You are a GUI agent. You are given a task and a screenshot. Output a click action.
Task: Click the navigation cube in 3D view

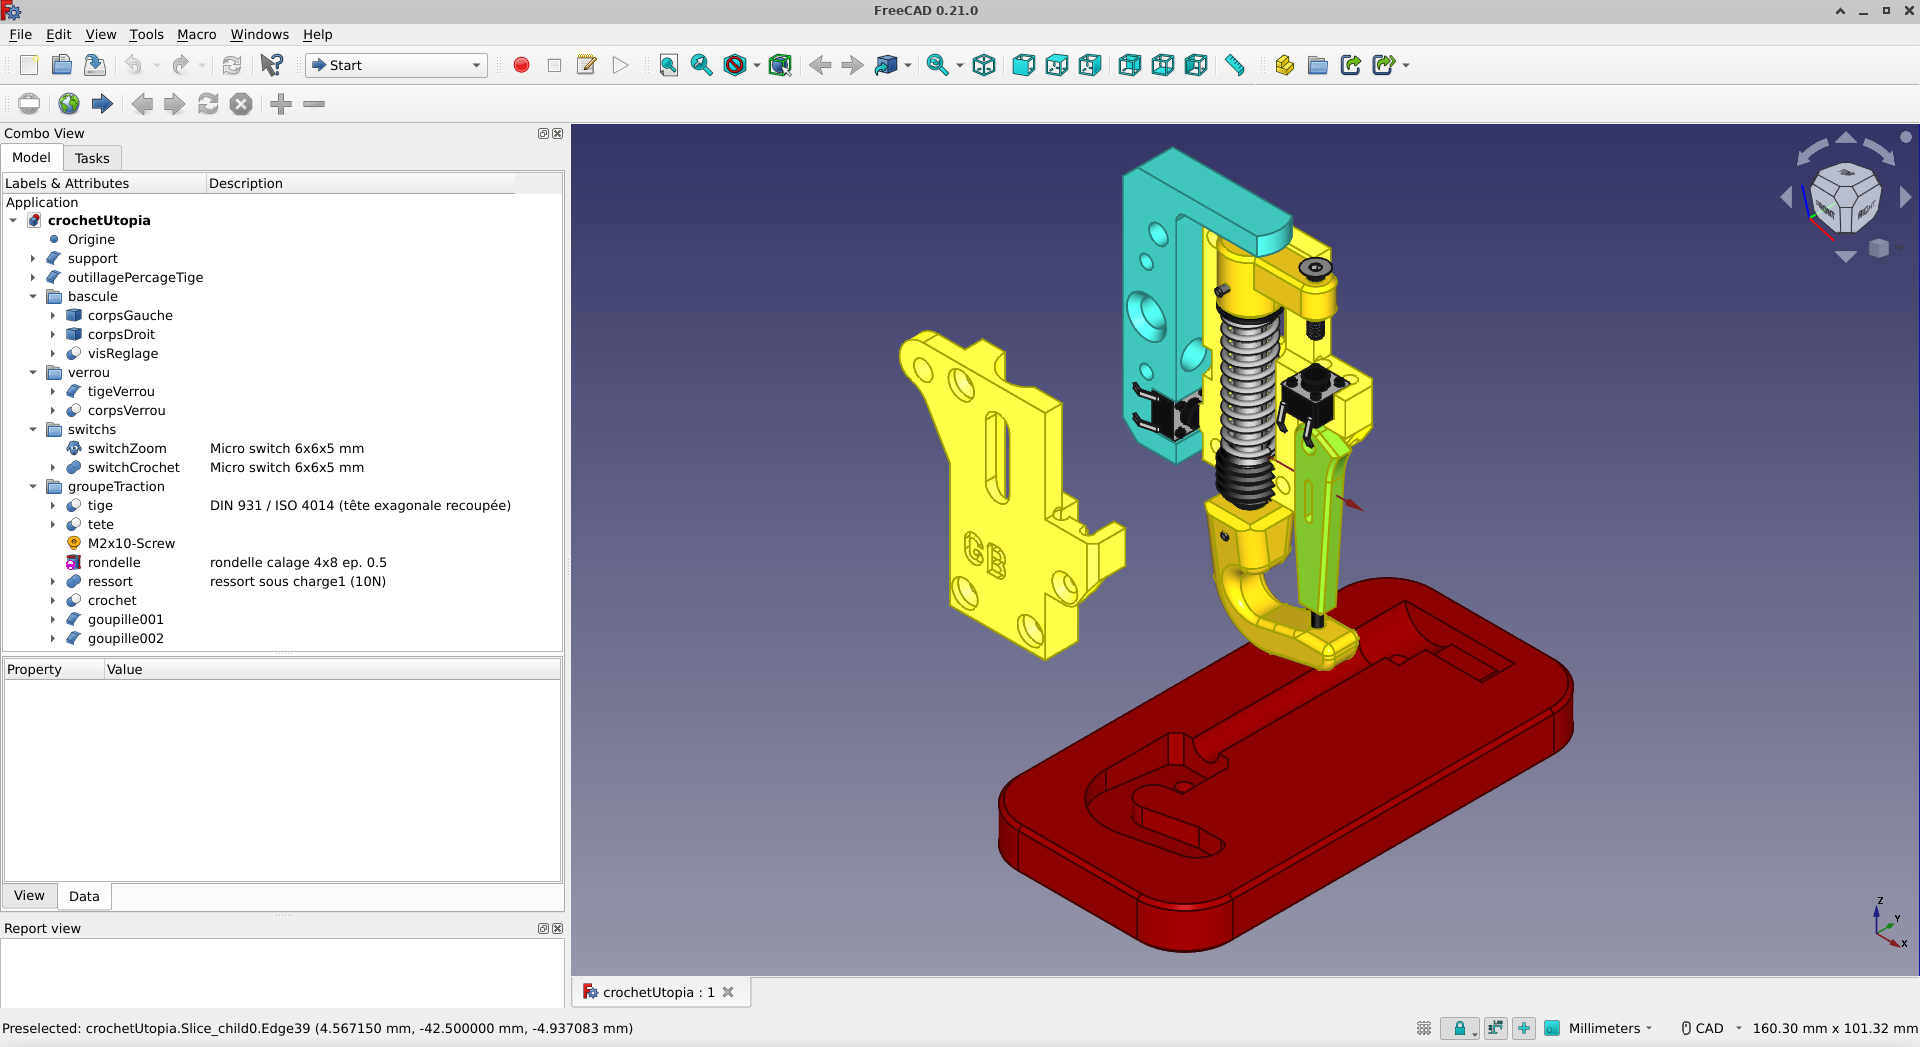click(x=1845, y=197)
